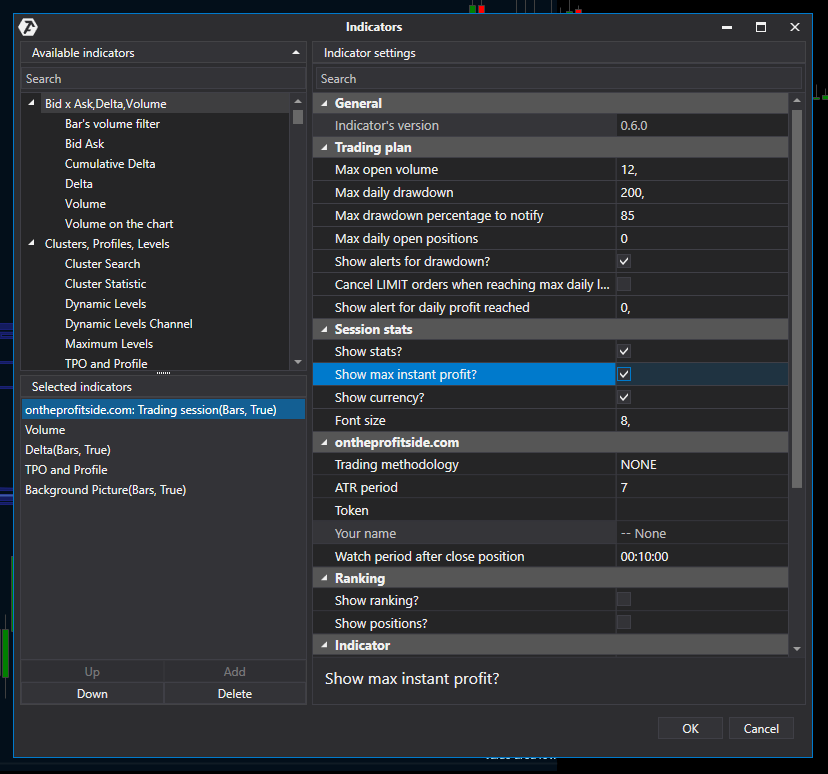The height and width of the screenshot is (774, 828).
Task: Enable the Show positions checkbox
Action: point(624,622)
